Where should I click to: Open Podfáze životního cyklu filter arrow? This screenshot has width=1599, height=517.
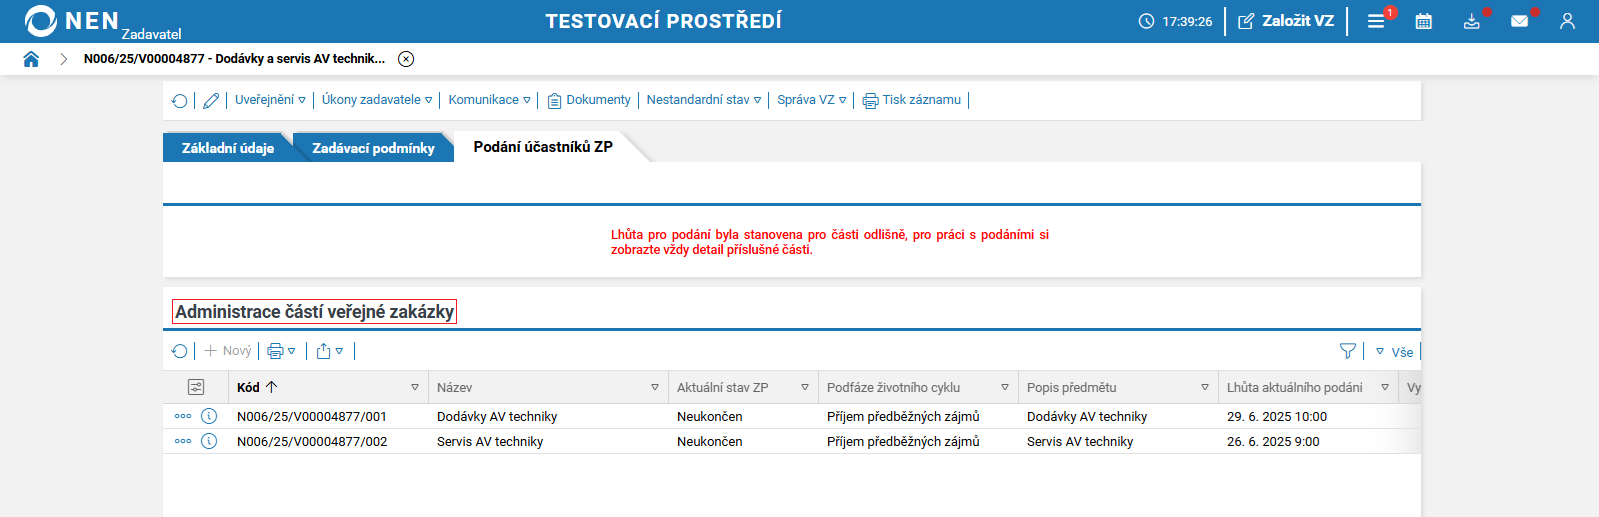click(x=1005, y=387)
